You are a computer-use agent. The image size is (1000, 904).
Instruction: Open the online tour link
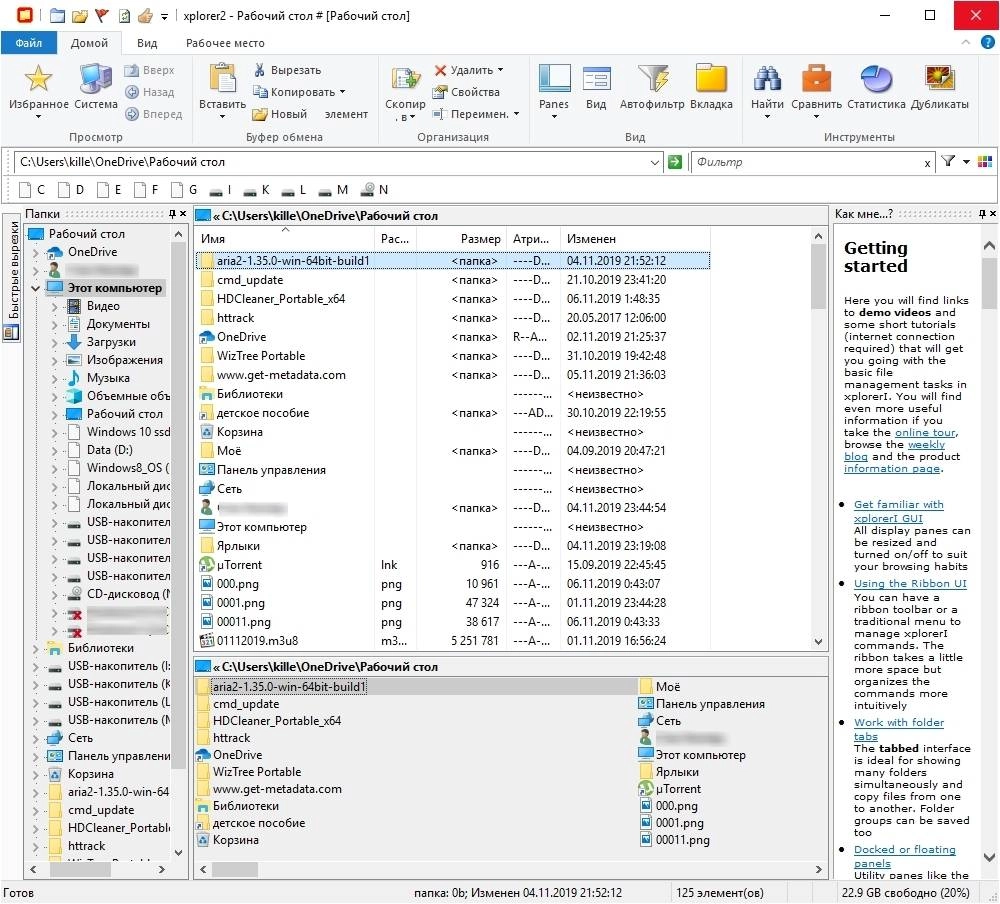coord(925,433)
